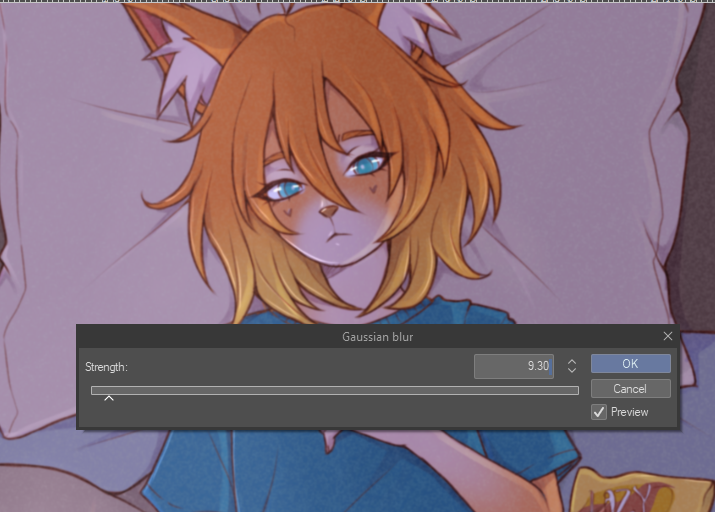Click the Strength label text
The width and height of the screenshot is (715, 512).
[x=106, y=367]
